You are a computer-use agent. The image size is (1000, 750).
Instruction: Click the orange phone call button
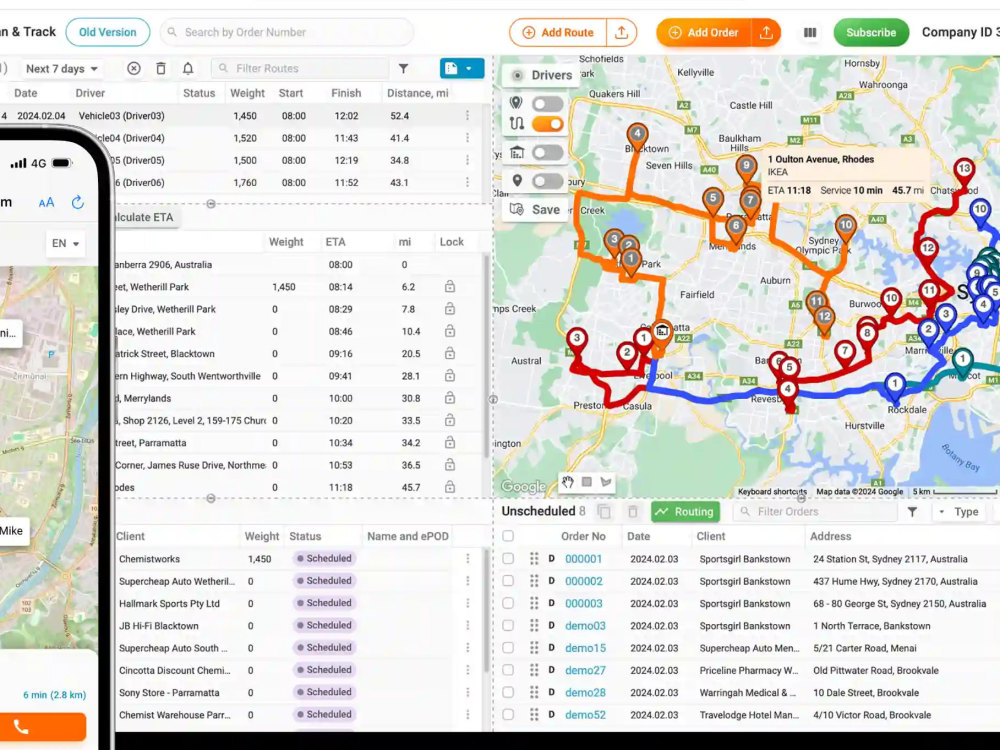(x=41, y=727)
